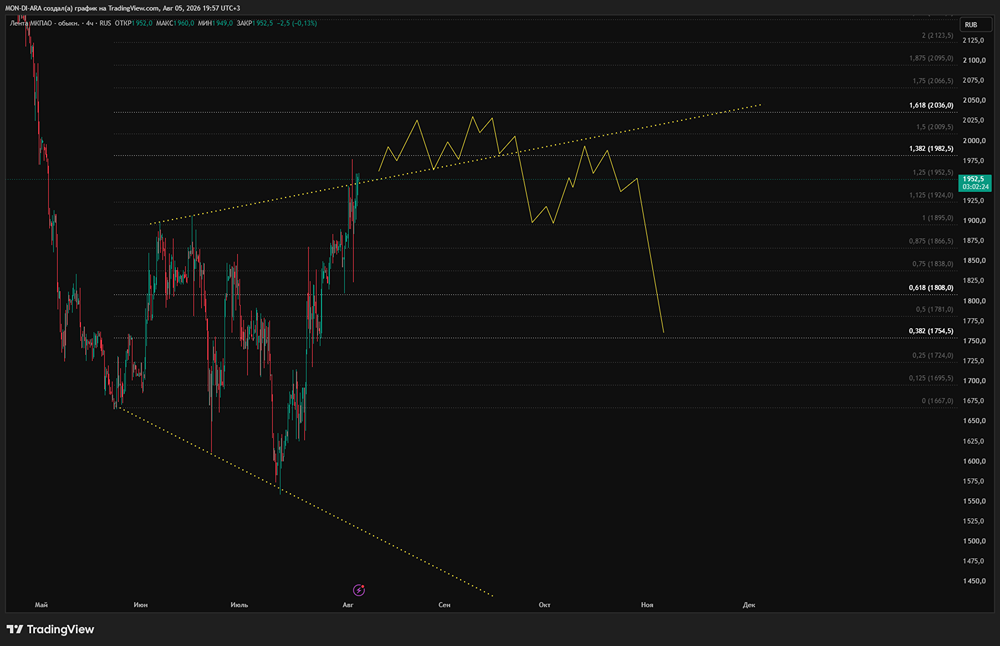Click the 1700,0 price scale label
The height and width of the screenshot is (646, 1000).
pos(974,381)
